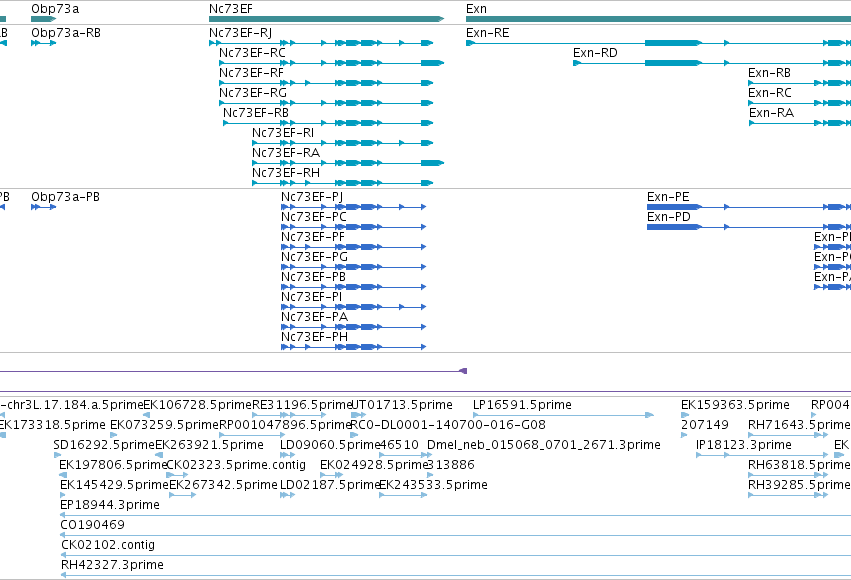Select EST EK024928.5prime

(x=374, y=466)
